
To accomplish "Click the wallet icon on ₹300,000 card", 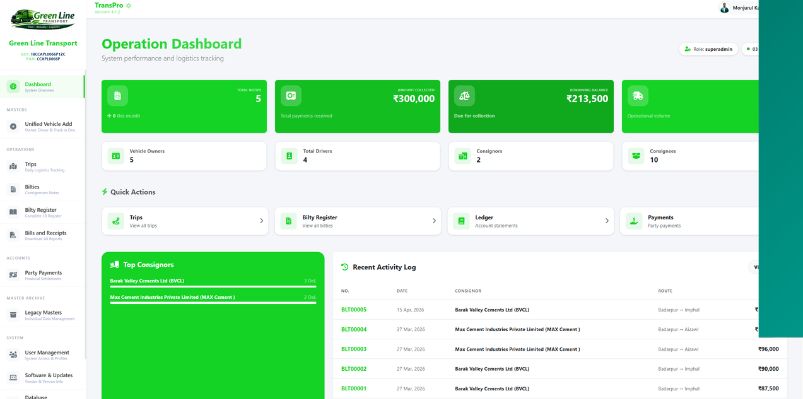I will [291, 96].
